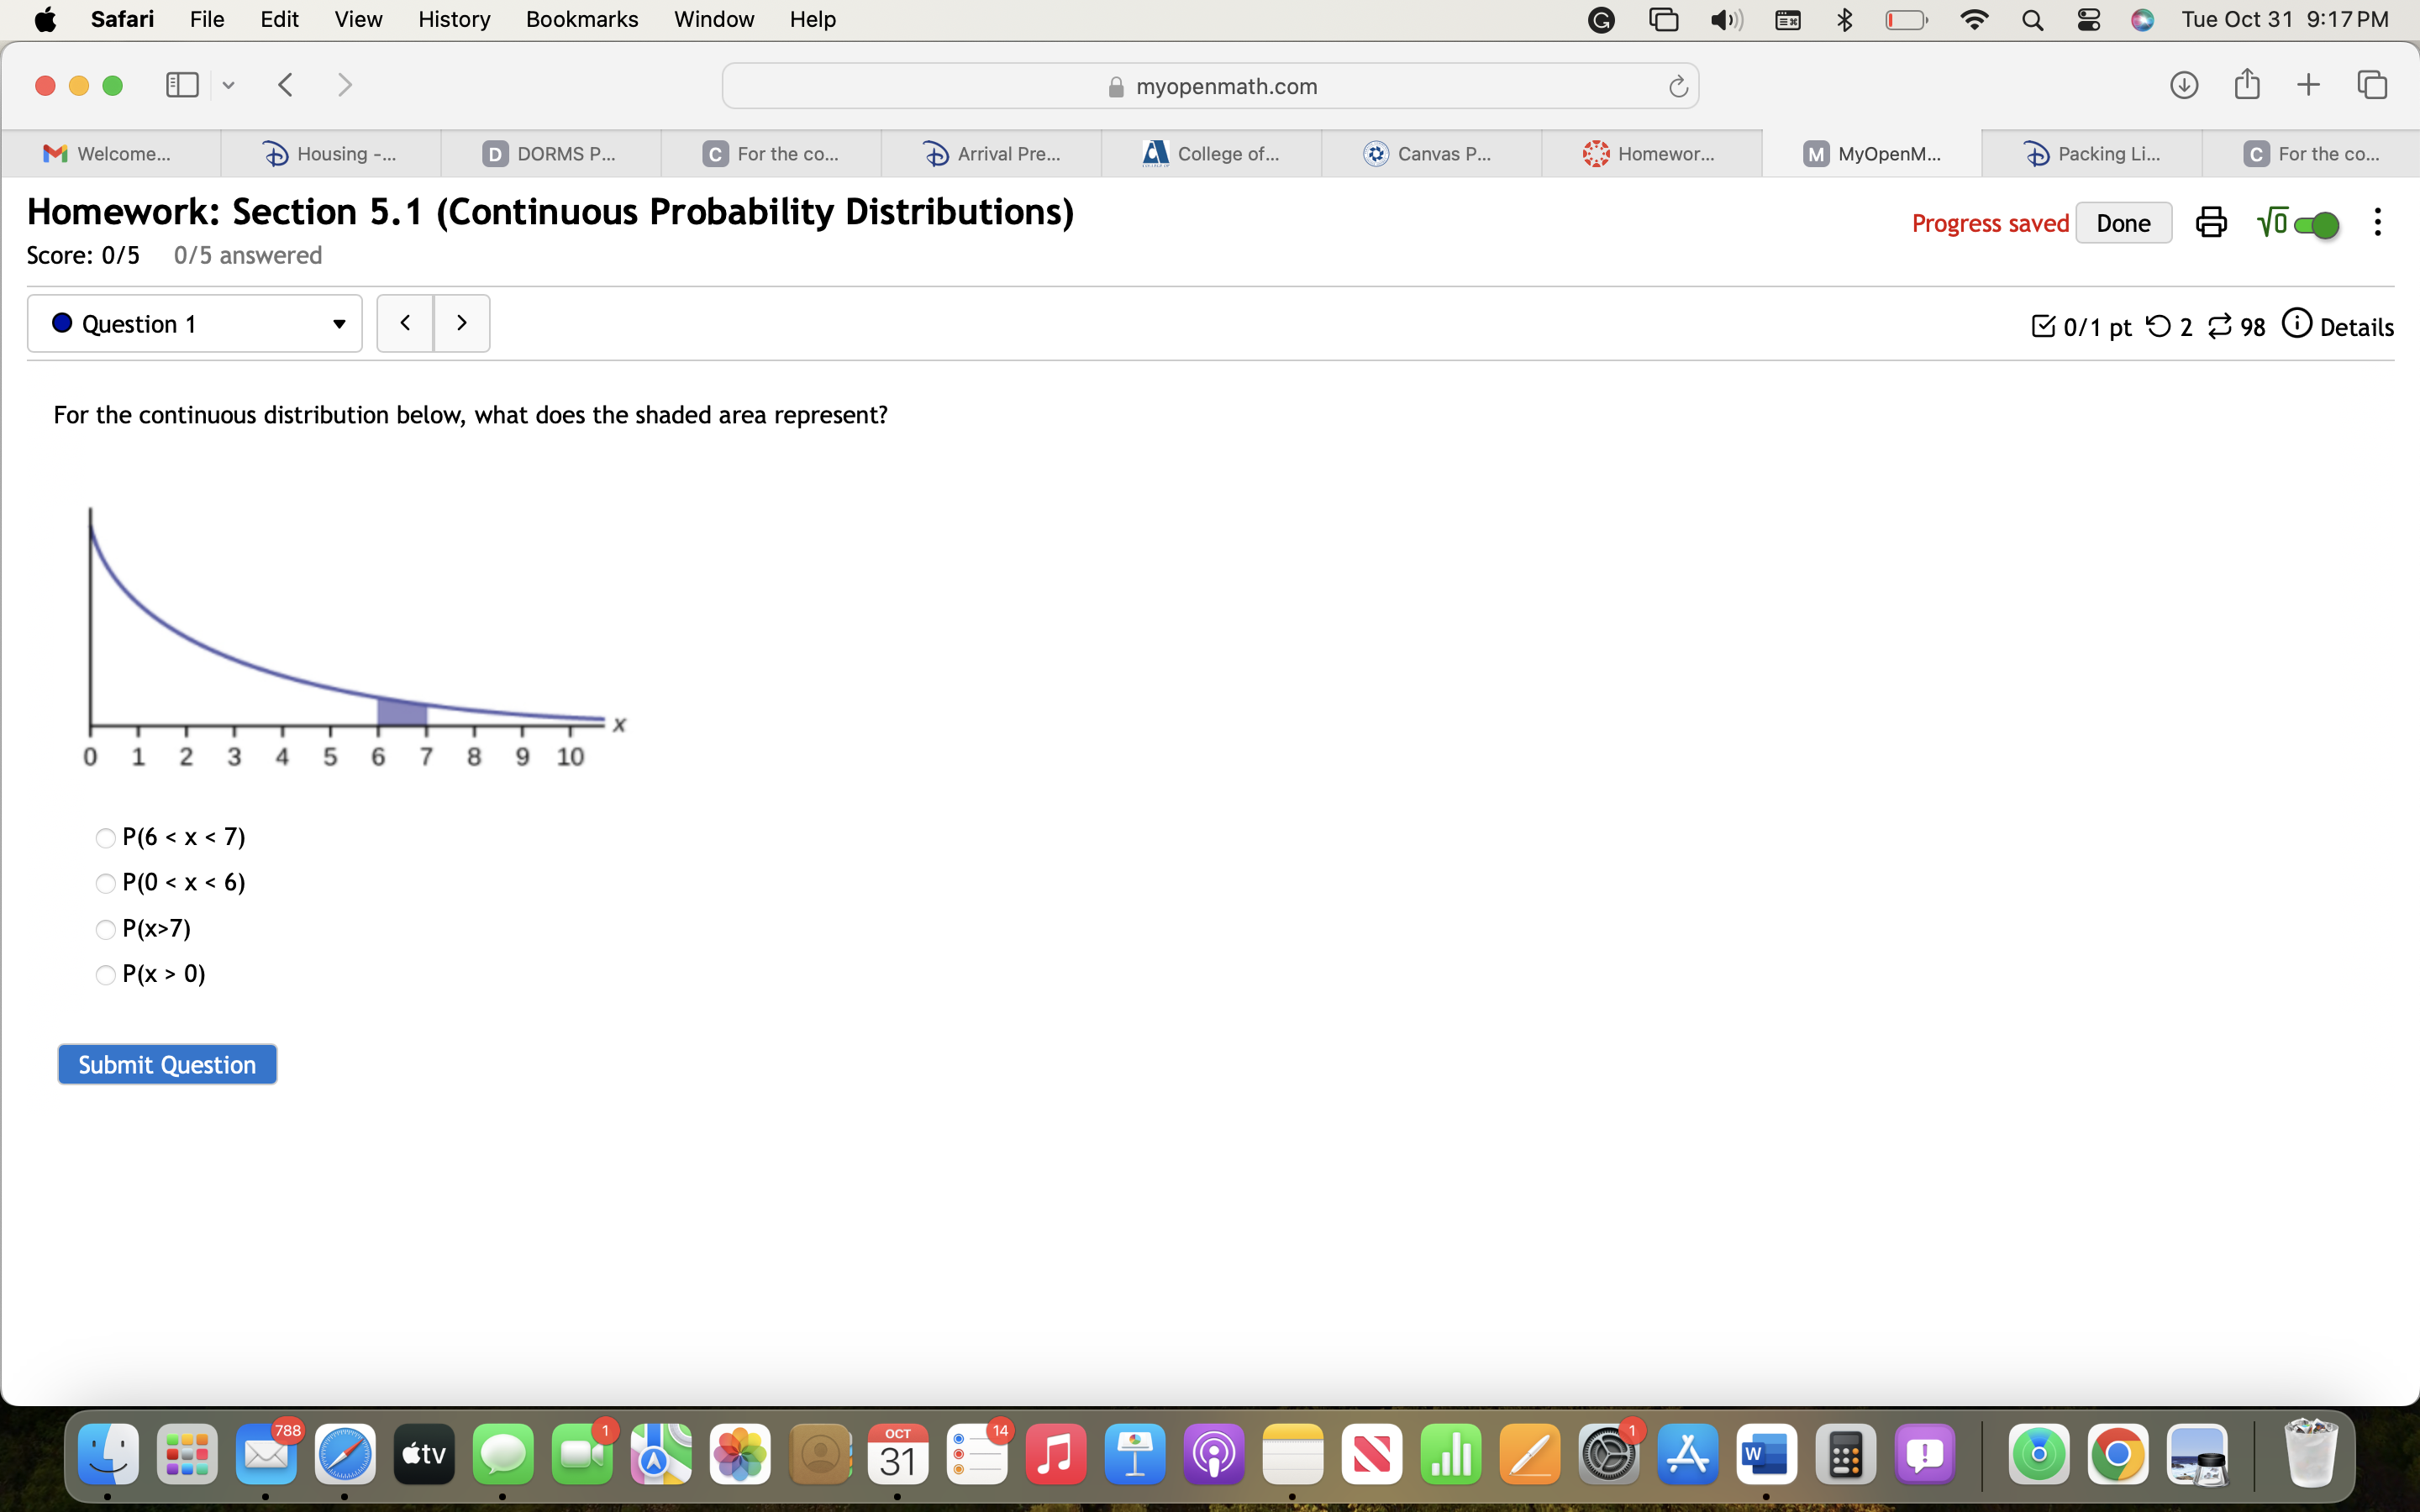Click the print icon next to Done

tap(2211, 222)
